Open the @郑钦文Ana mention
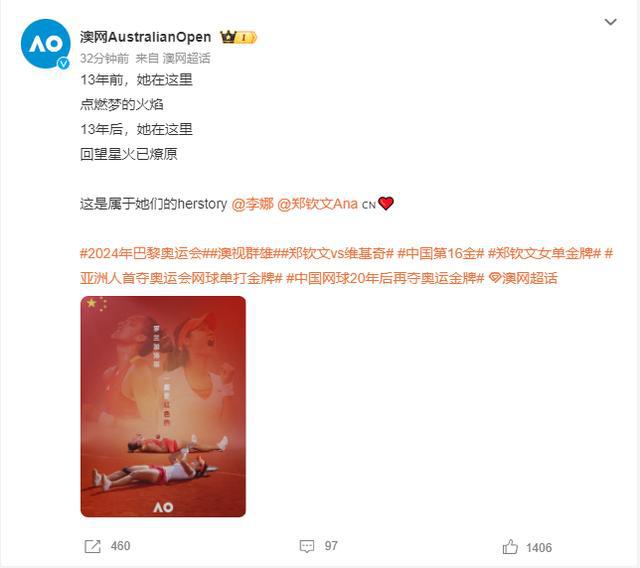This screenshot has height=568, width=640. (x=317, y=204)
